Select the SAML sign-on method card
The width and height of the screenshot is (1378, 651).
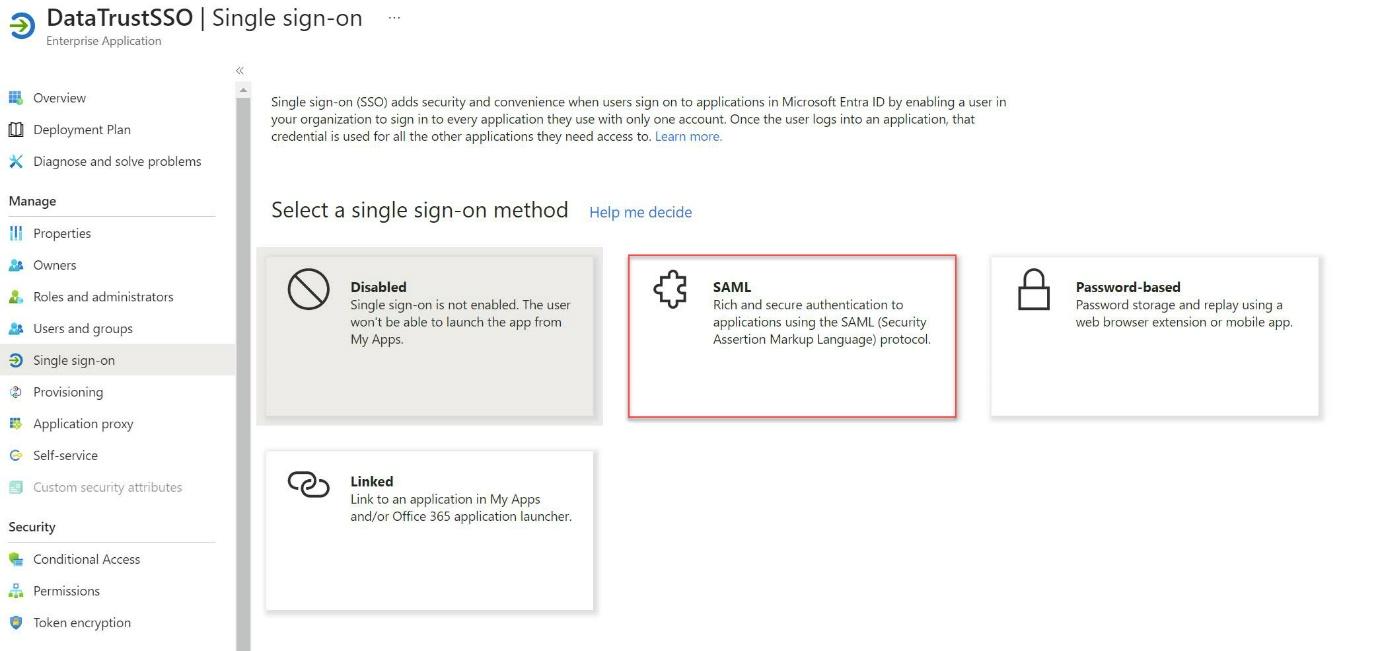[792, 336]
